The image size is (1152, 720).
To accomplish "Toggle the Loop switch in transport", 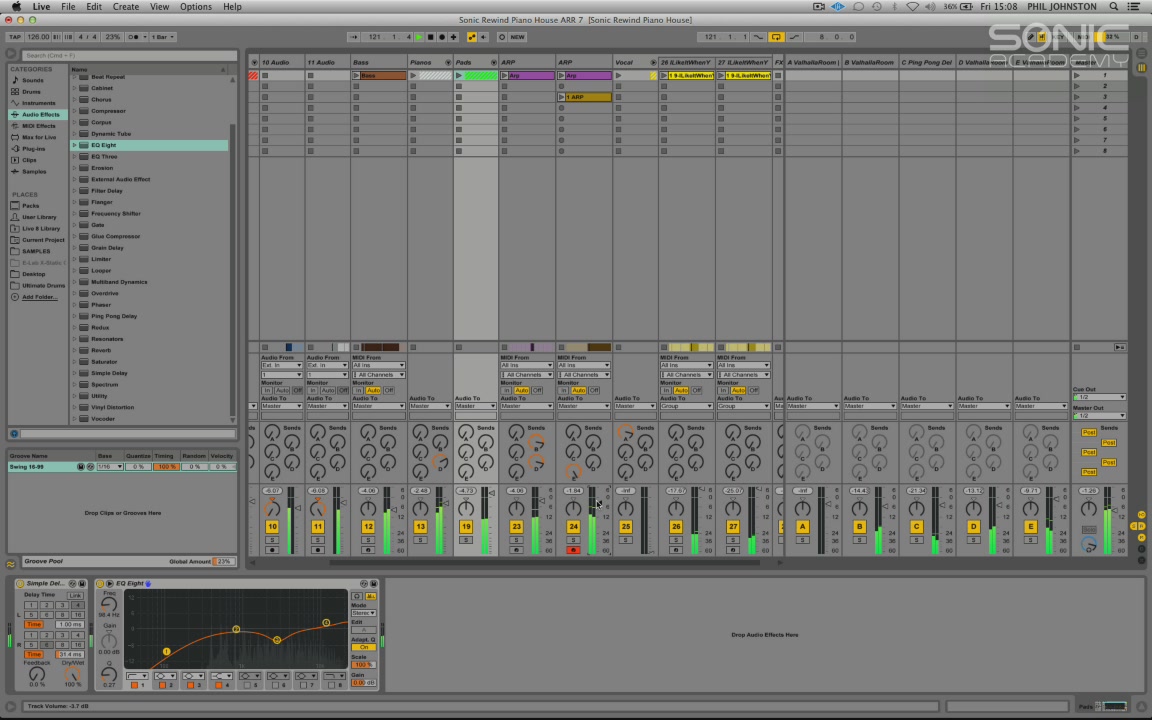I will click(x=776, y=37).
